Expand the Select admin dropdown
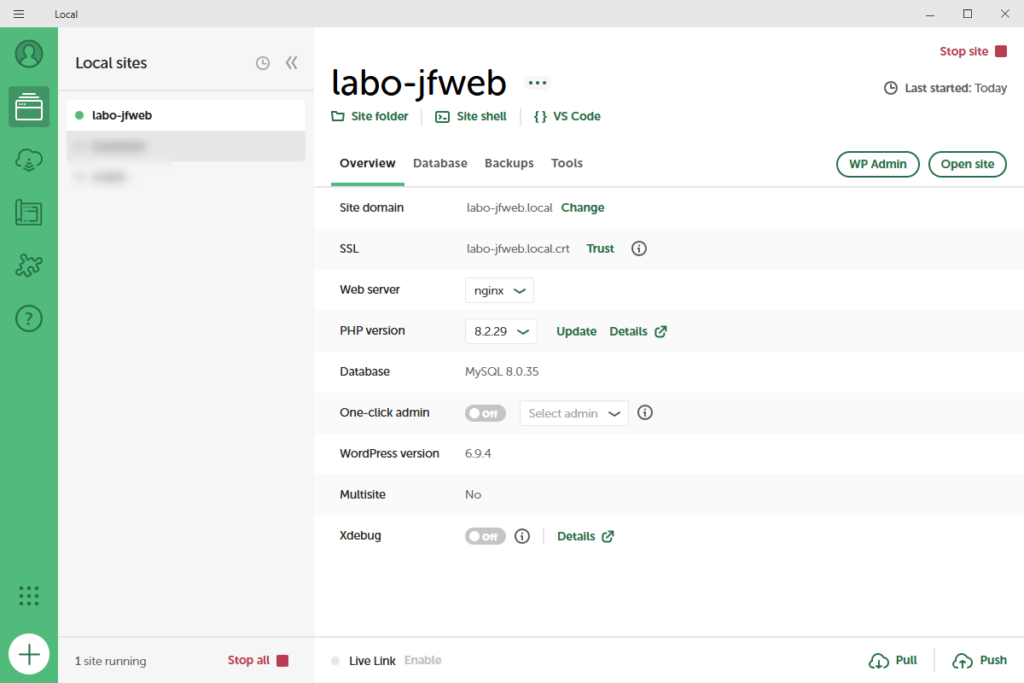Screen dimensions: 1024x683 [574, 413]
